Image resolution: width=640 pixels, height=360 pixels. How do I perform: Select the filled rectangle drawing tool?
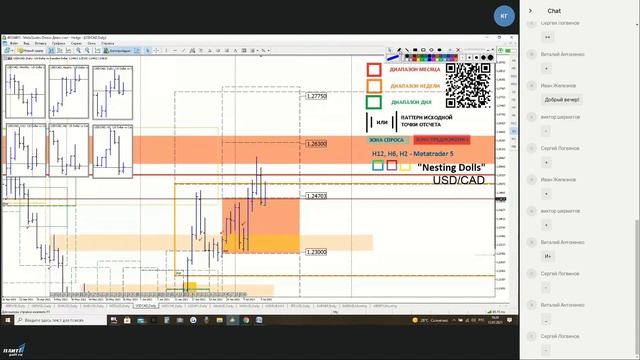415,50
